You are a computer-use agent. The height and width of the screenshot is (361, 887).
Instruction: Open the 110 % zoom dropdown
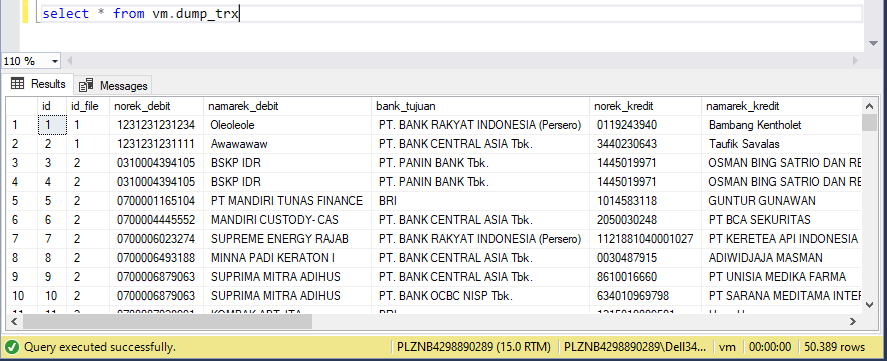(x=55, y=61)
